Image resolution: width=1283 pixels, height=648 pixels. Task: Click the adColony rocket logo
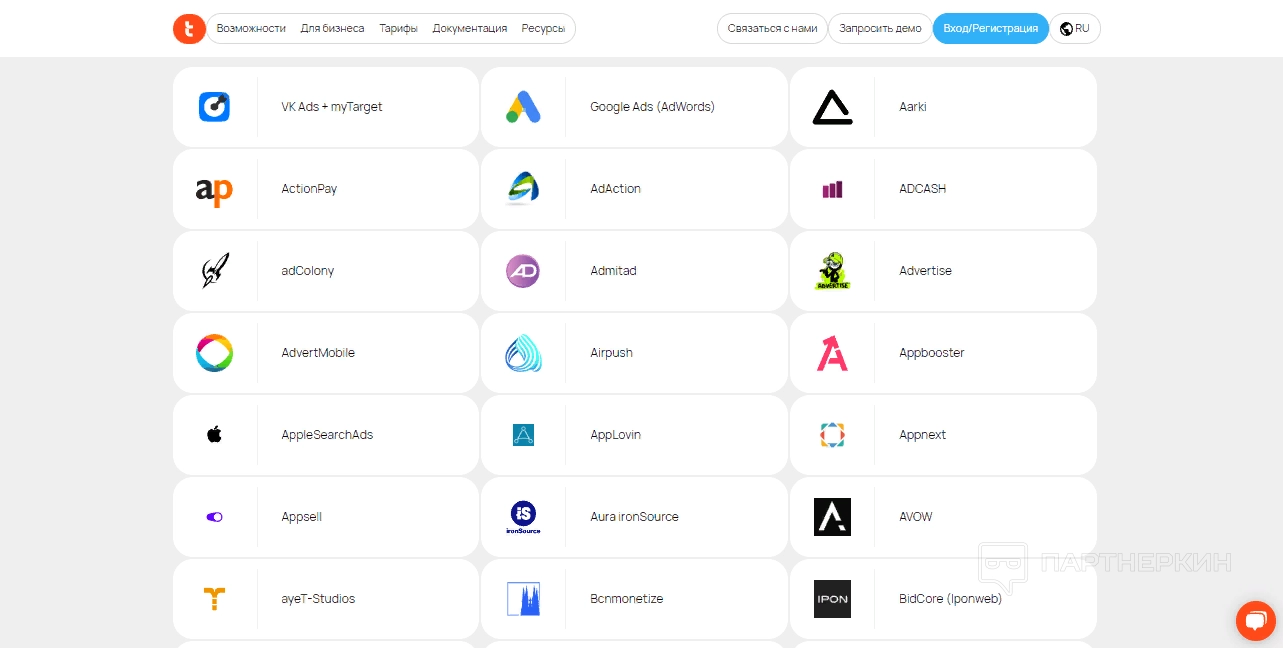click(214, 271)
